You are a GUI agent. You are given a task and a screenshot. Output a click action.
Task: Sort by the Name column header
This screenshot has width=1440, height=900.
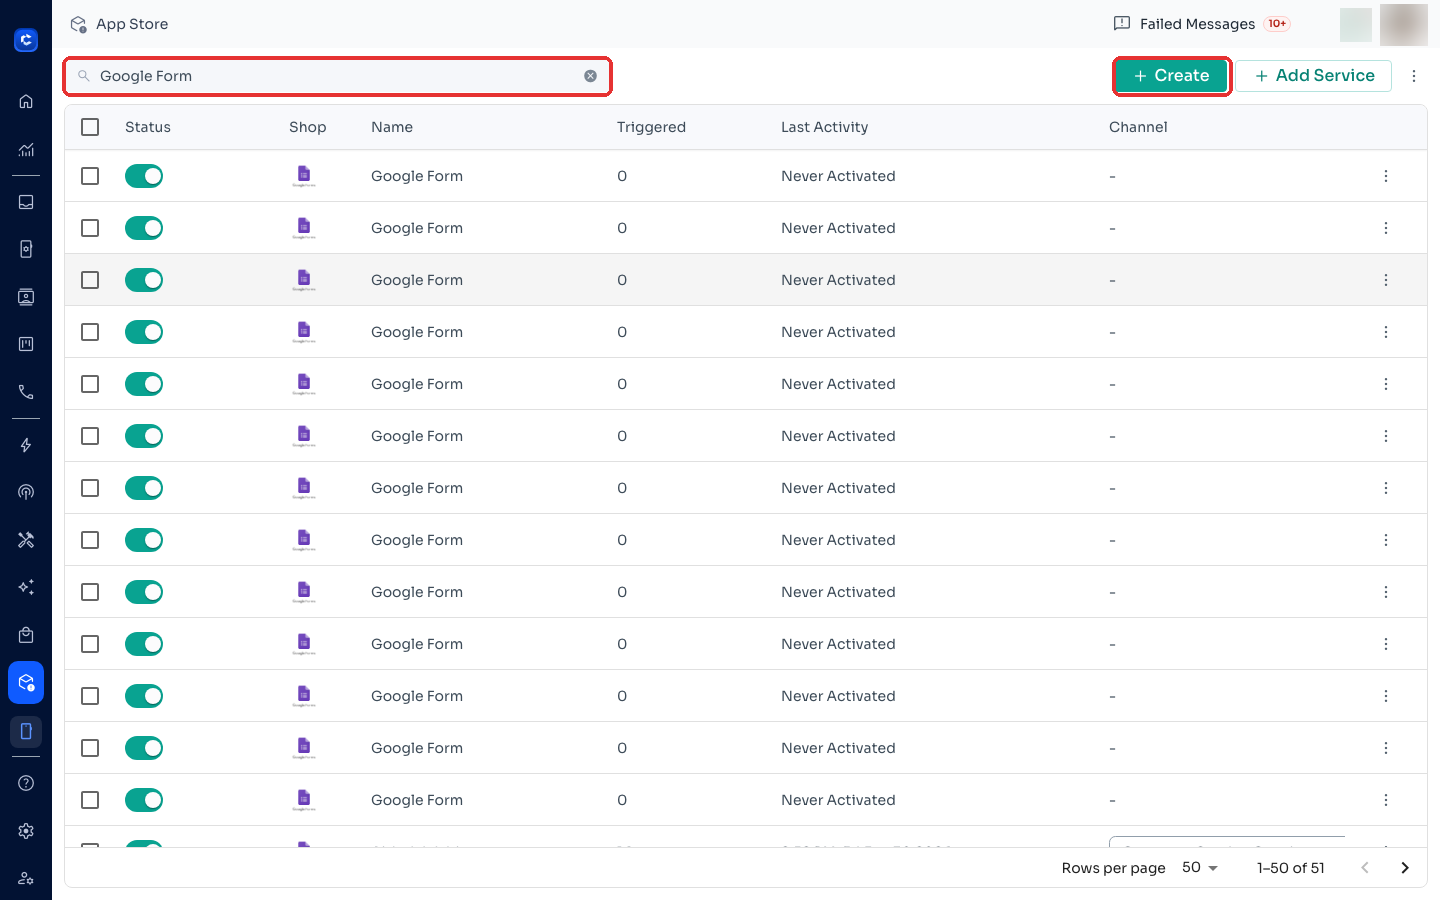(x=392, y=127)
